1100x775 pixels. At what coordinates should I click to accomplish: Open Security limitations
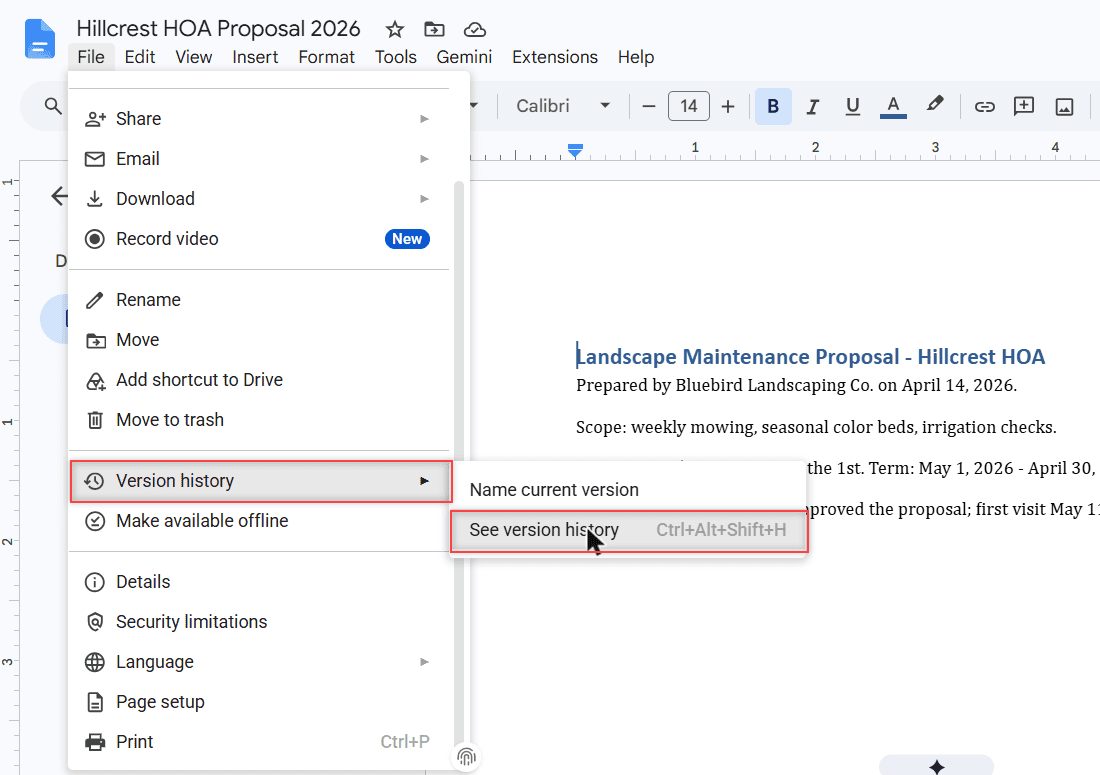pyautogui.click(x=260, y=621)
